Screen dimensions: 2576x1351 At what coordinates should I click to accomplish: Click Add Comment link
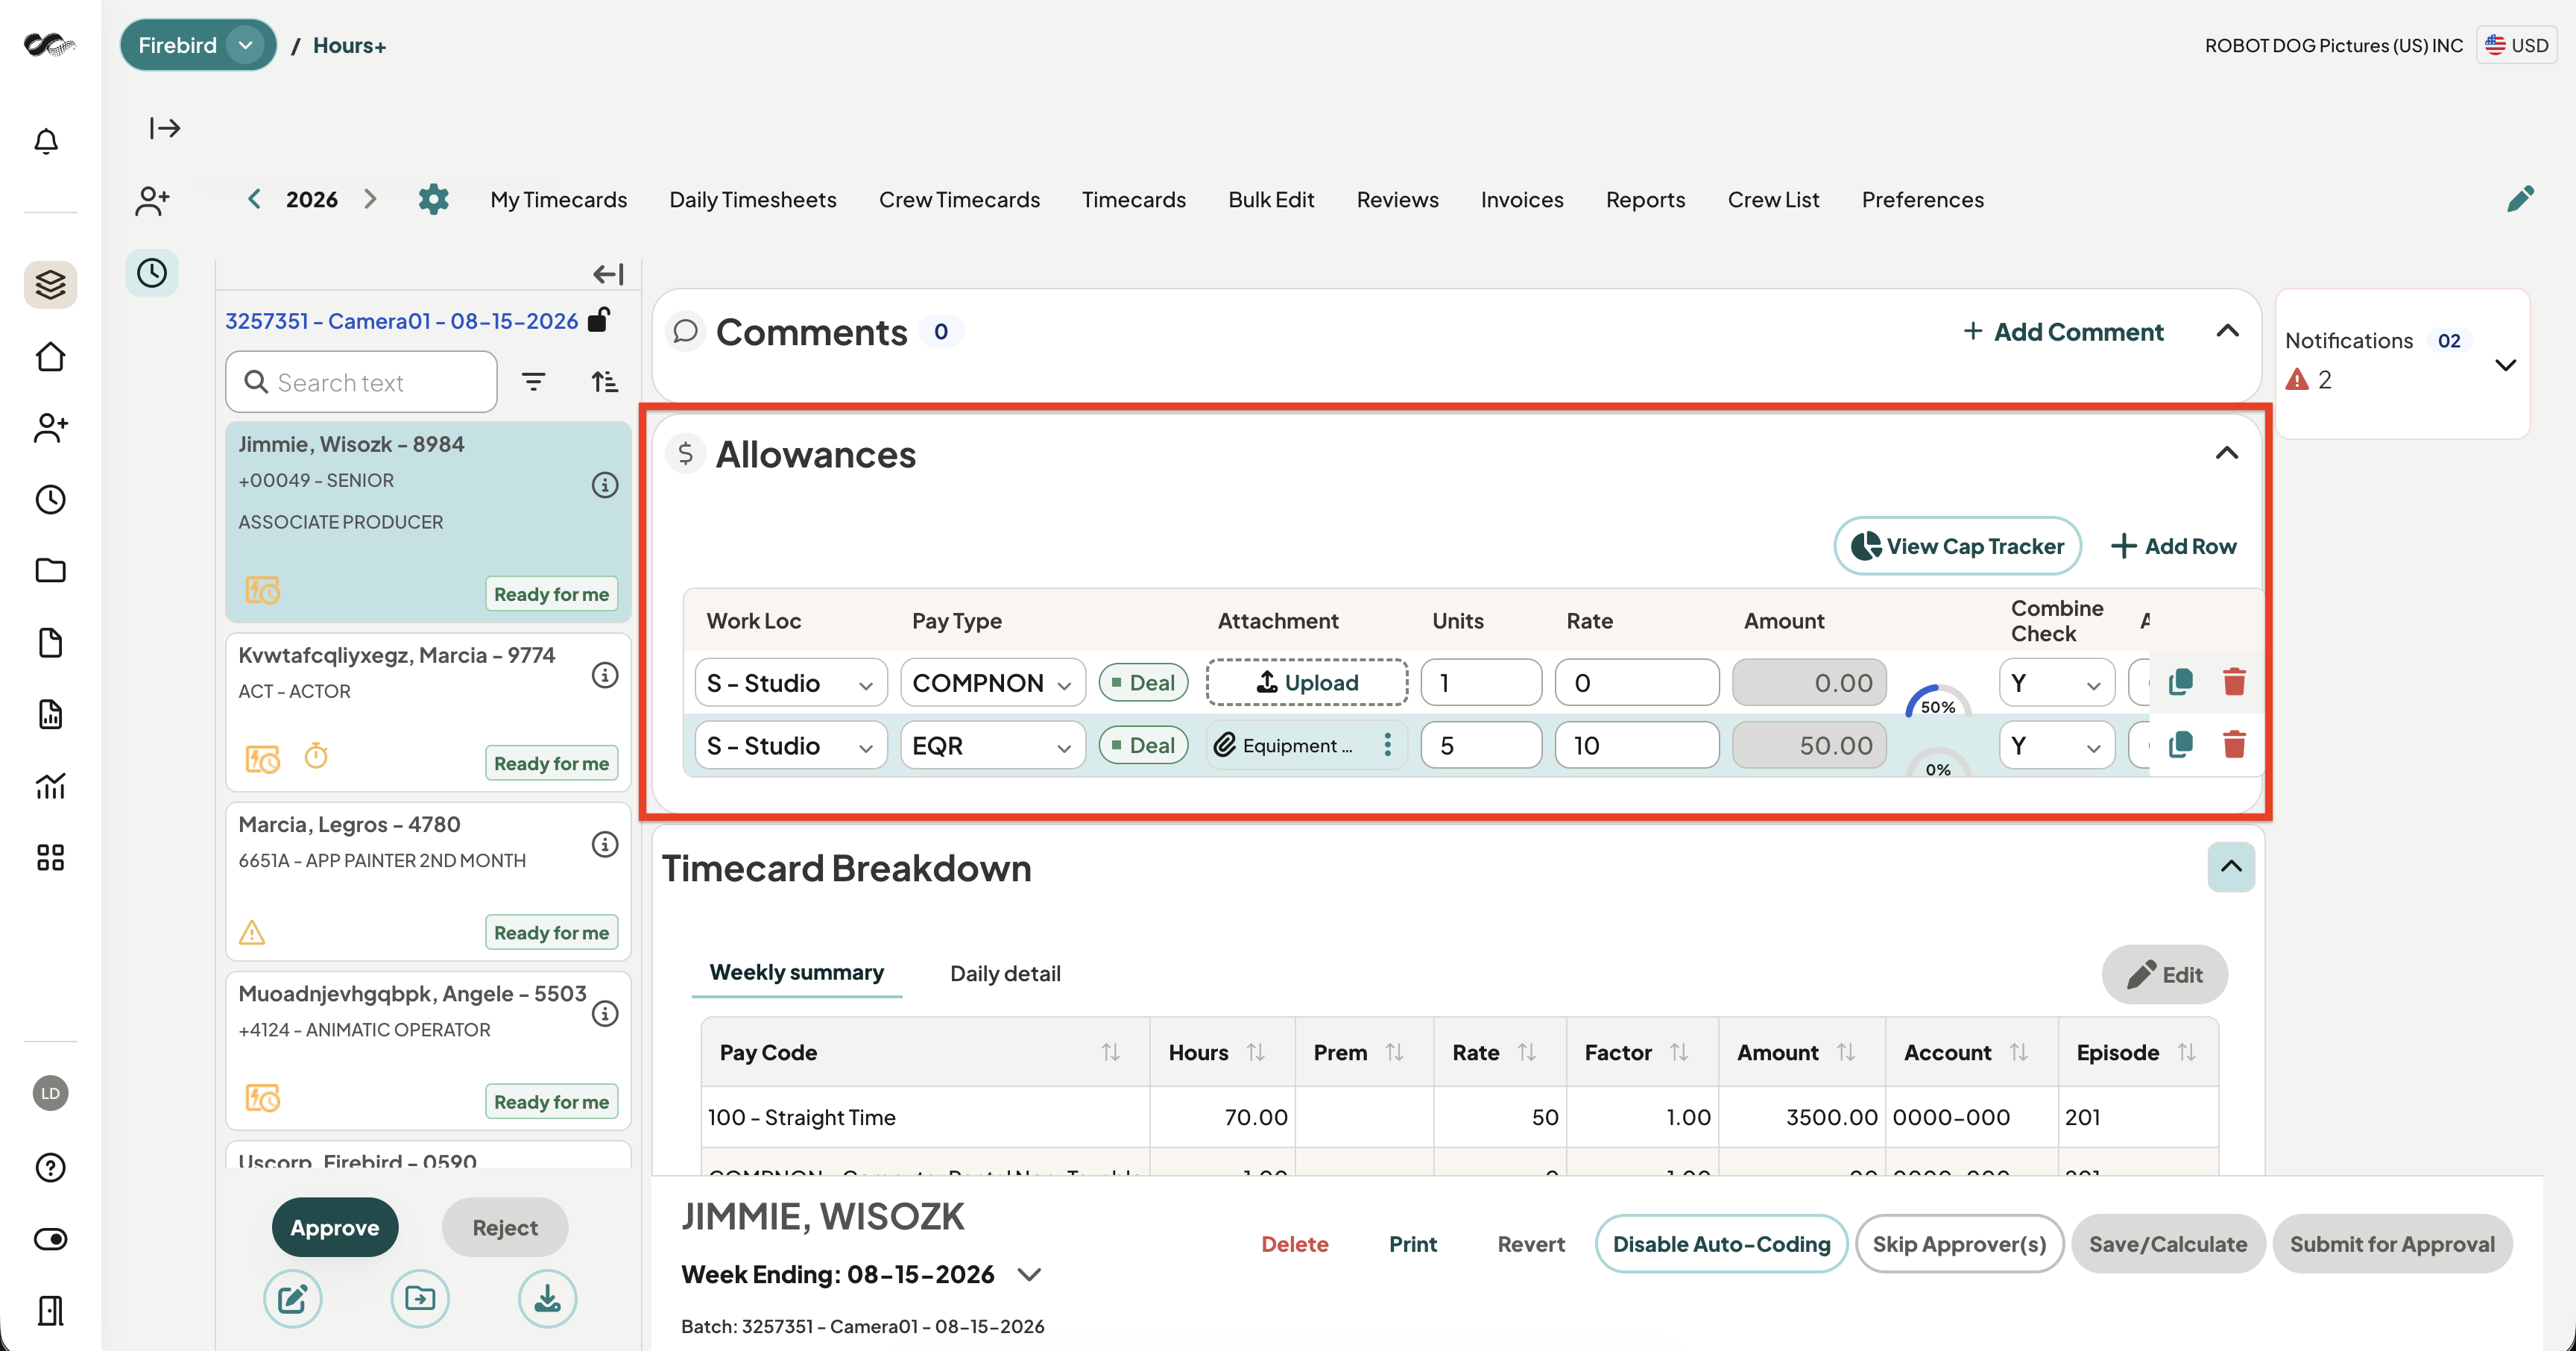pyautogui.click(x=2064, y=332)
